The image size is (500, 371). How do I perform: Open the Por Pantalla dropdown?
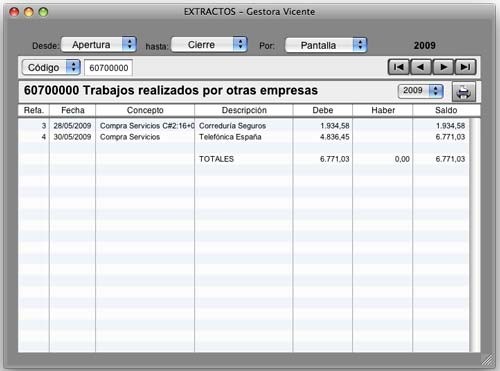(x=326, y=45)
